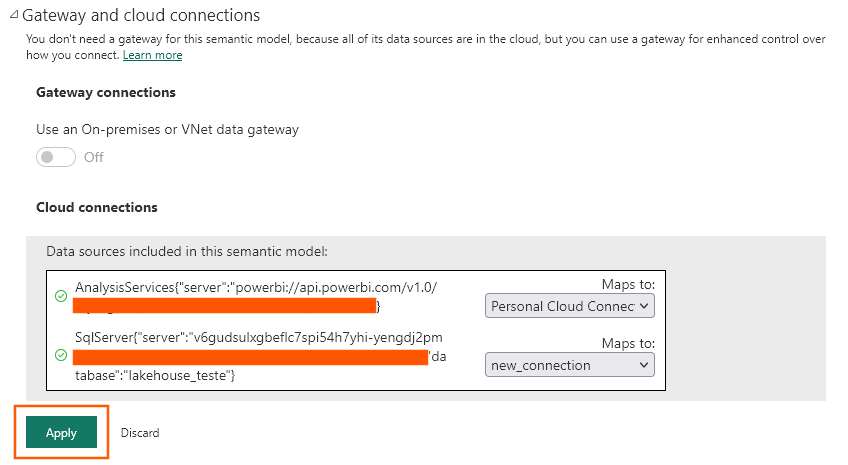848x465 pixels.
Task: Click Maps to label for SqlServer row
Action: click(x=627, y=343)
